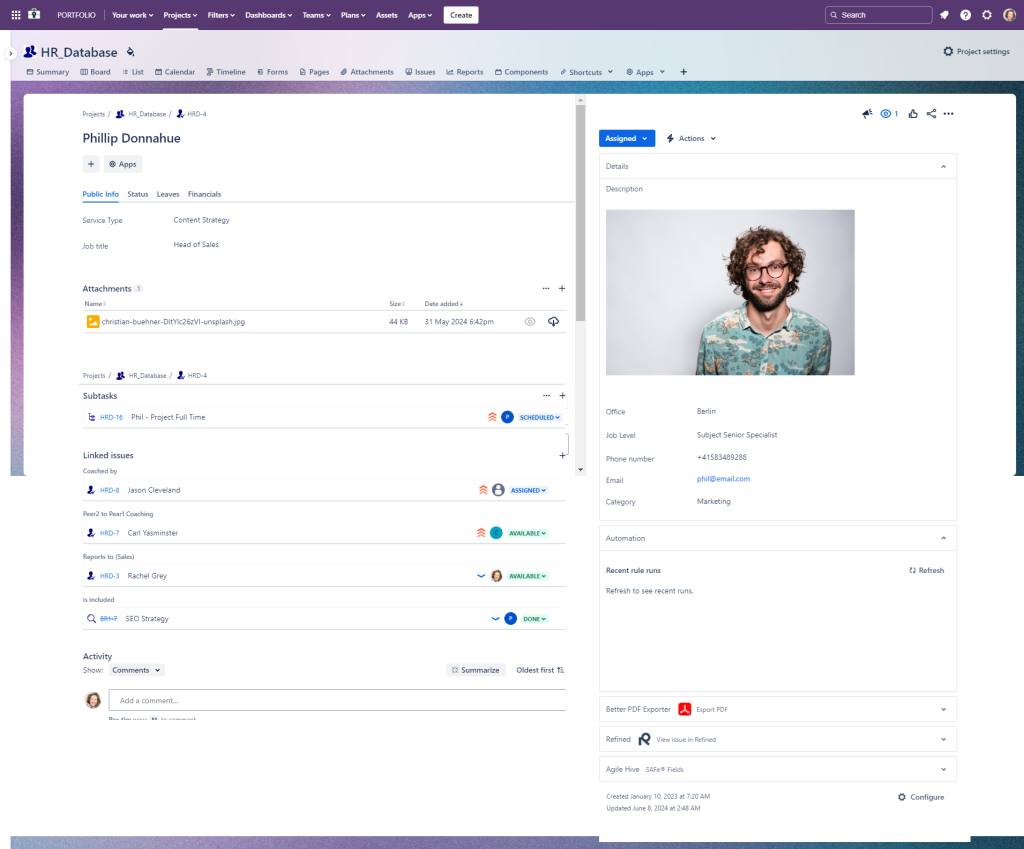Viewport: 1024px width, 849px height.
Task: Like the issue with the thumbs-up icon
Action: (x=911, y=113)
